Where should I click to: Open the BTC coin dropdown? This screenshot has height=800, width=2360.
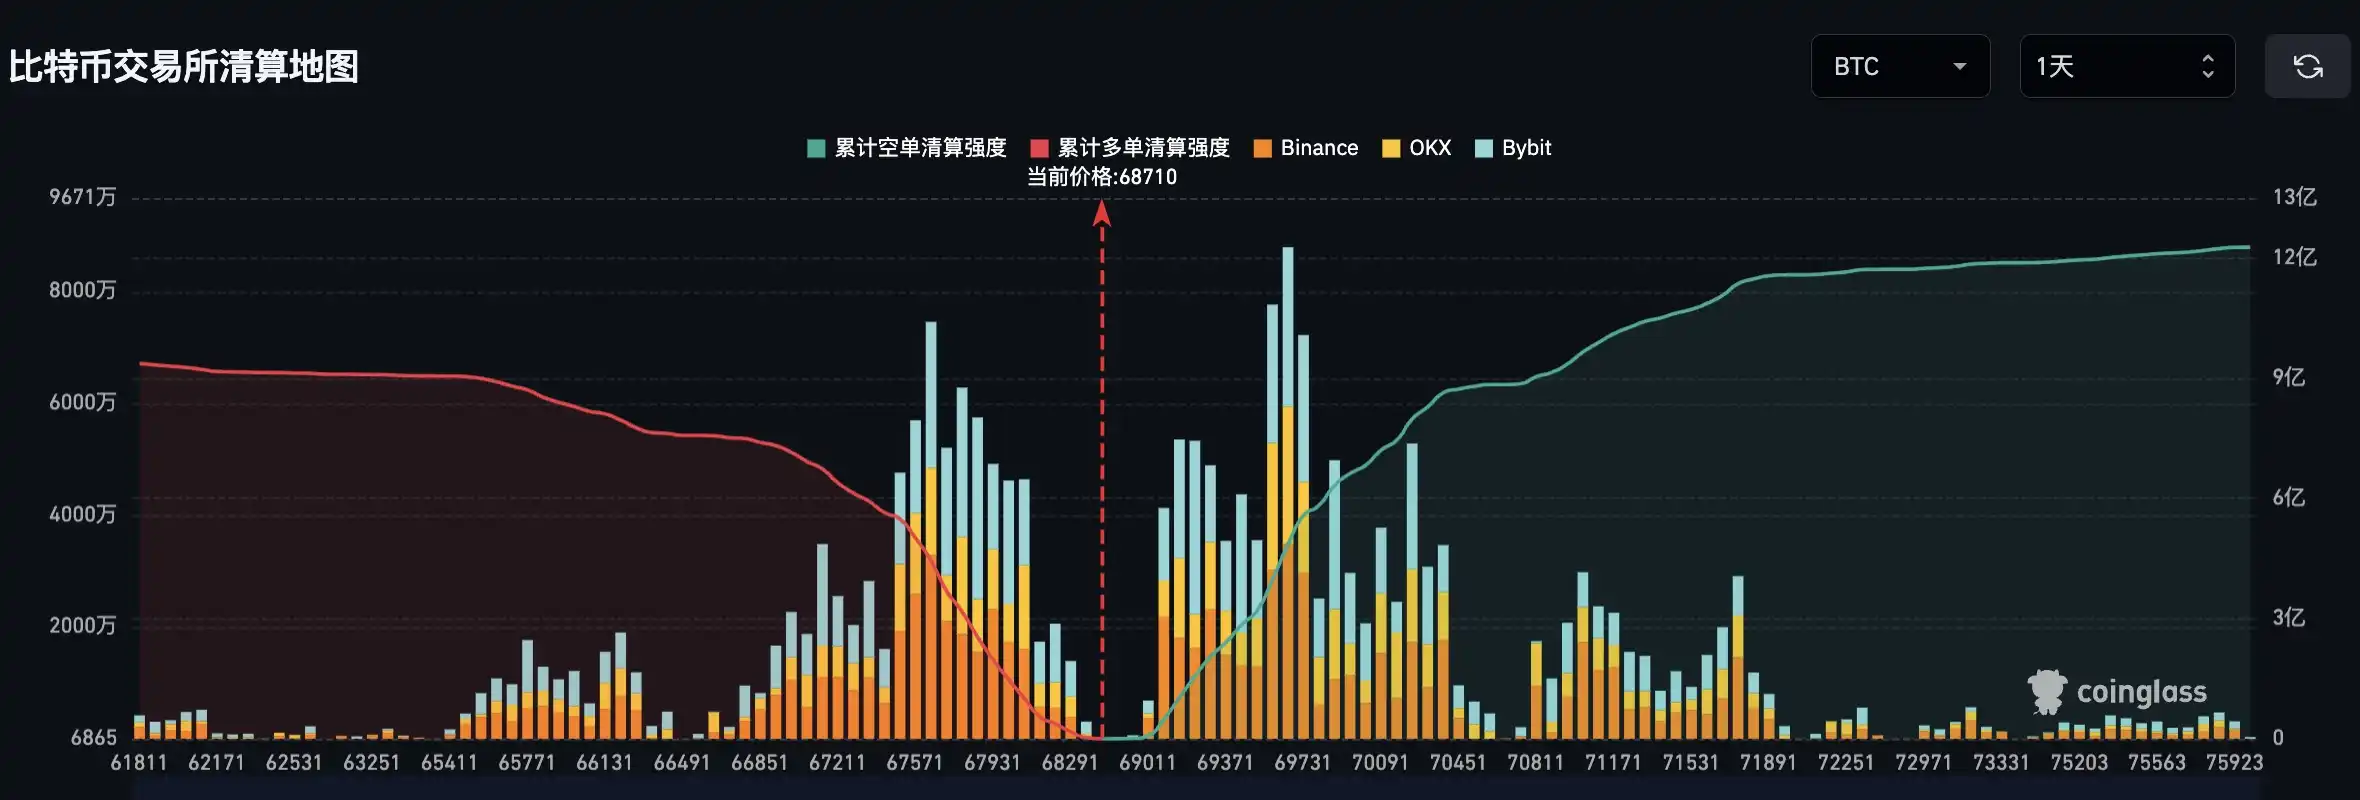(1900, 66)
